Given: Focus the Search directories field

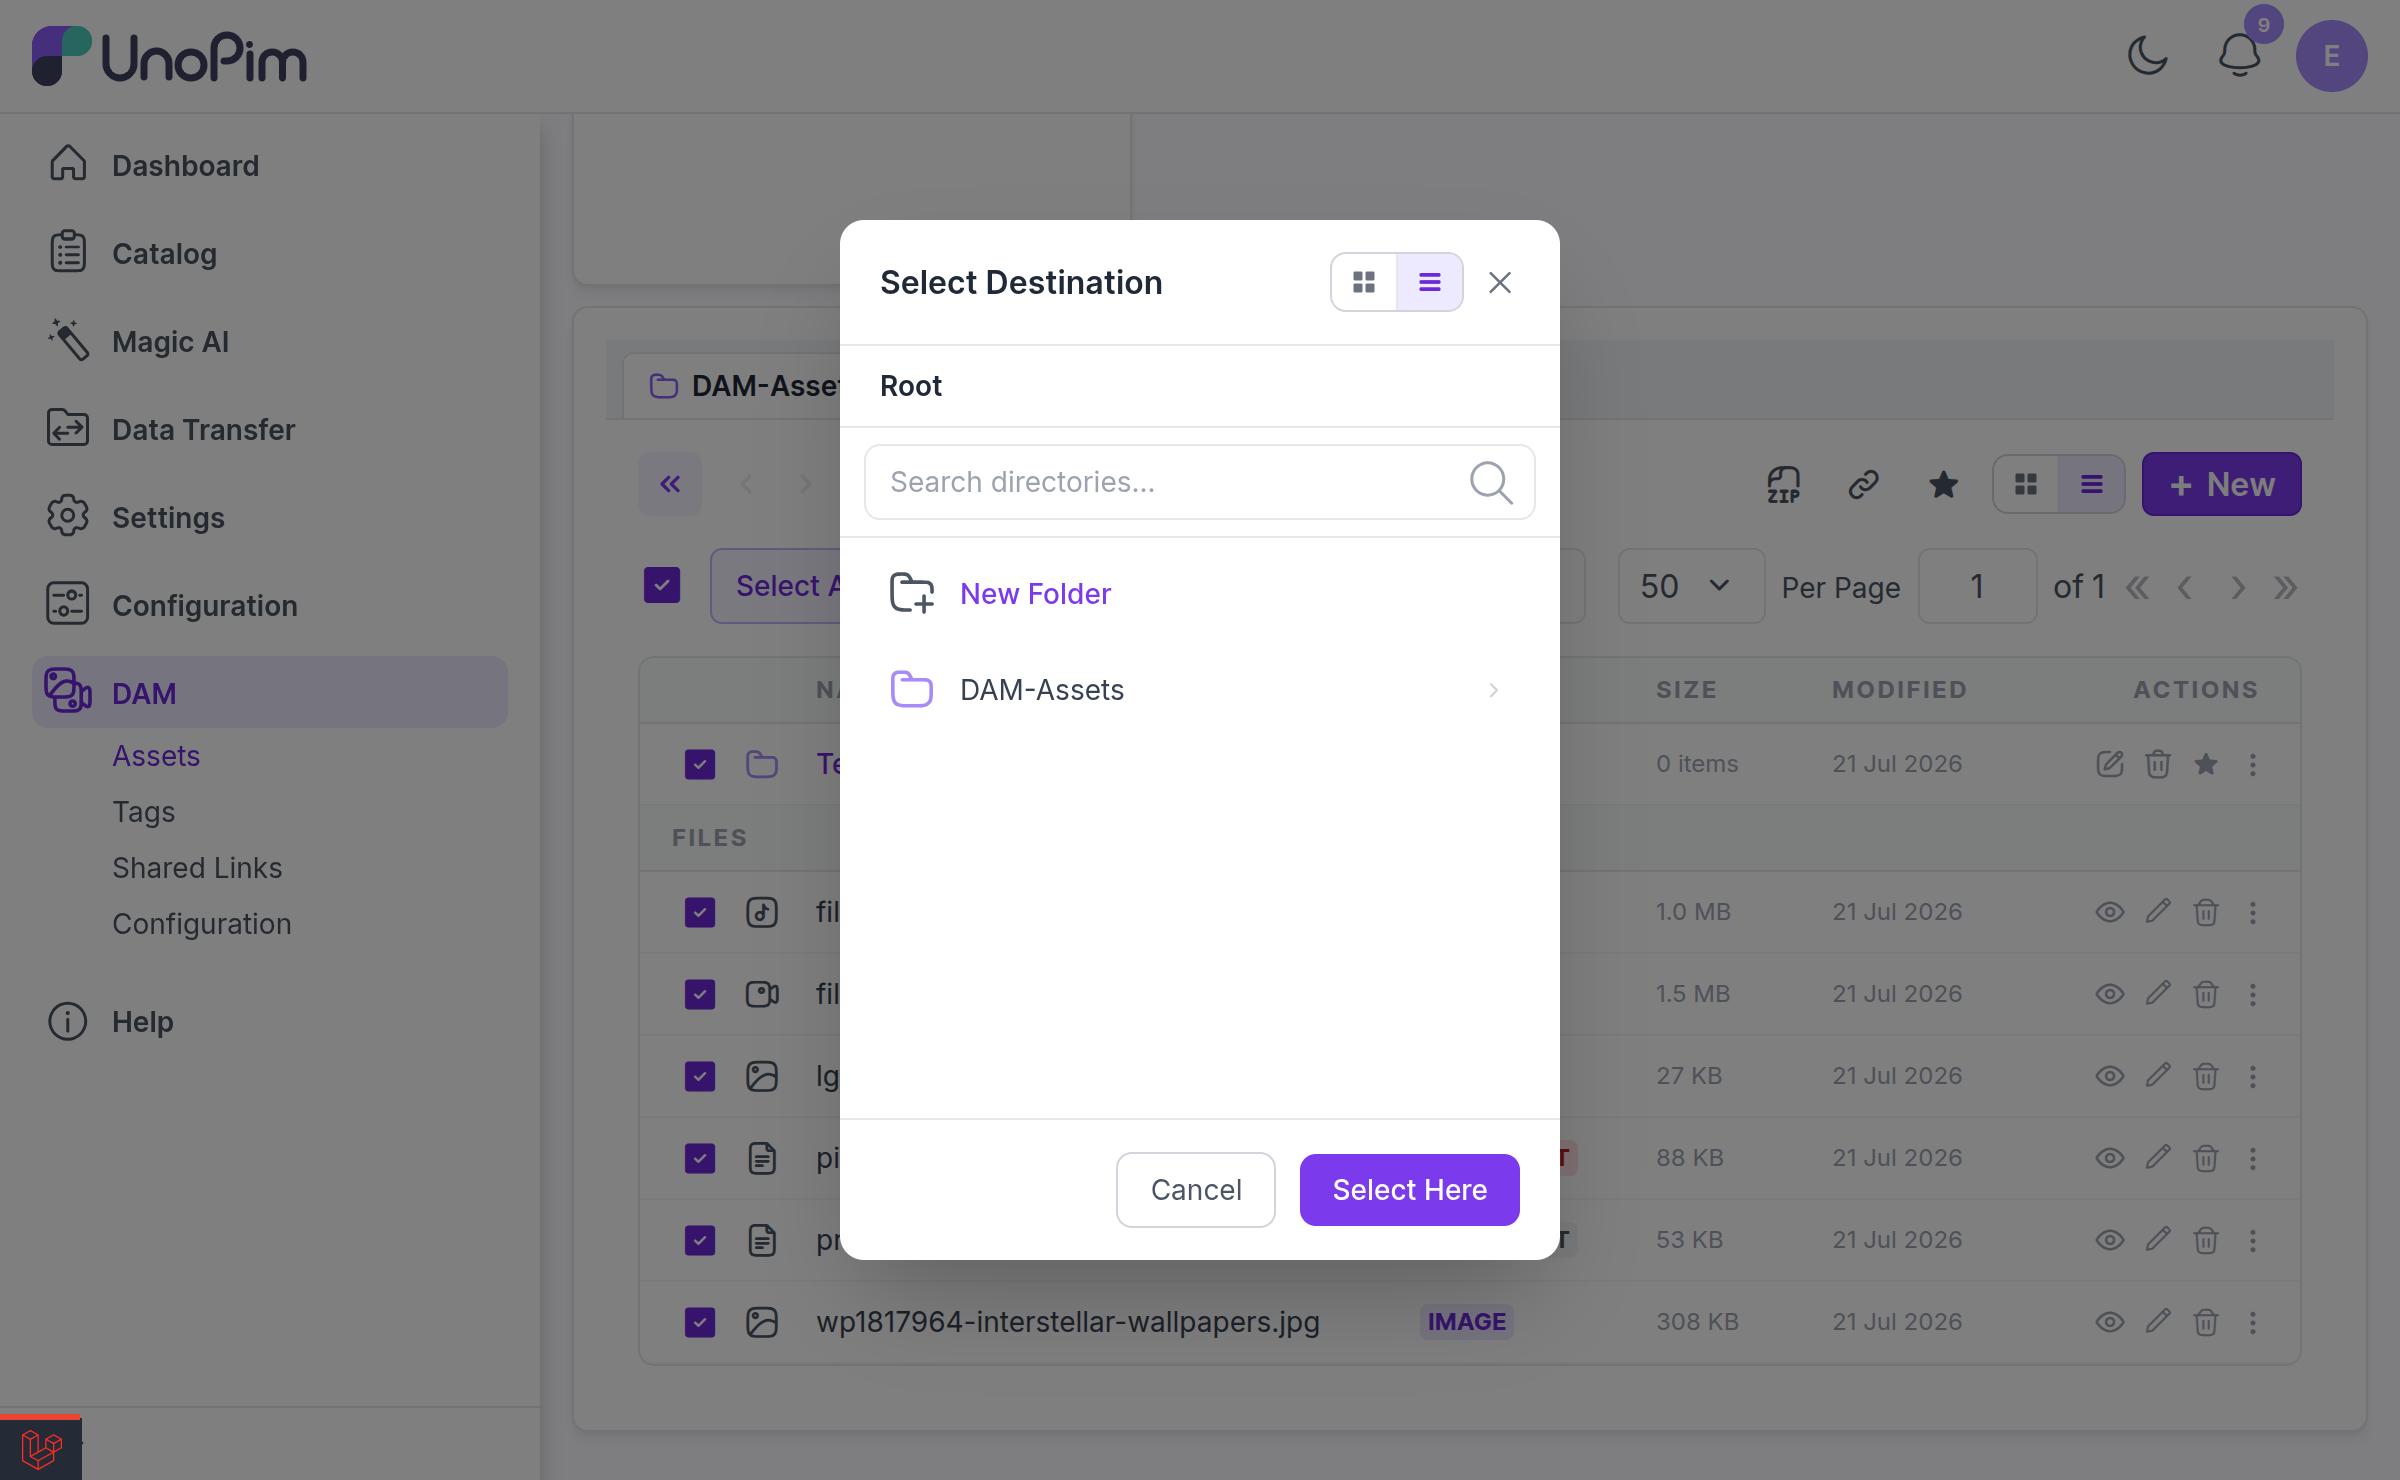Looking at the screenshot, I should tap(1200, 482).
